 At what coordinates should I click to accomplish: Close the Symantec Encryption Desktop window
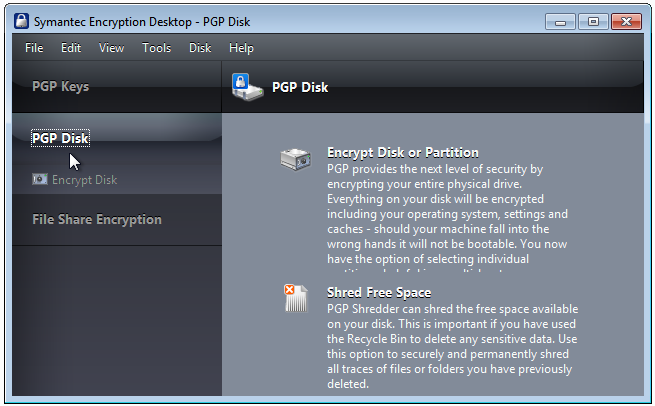point(626,21)
